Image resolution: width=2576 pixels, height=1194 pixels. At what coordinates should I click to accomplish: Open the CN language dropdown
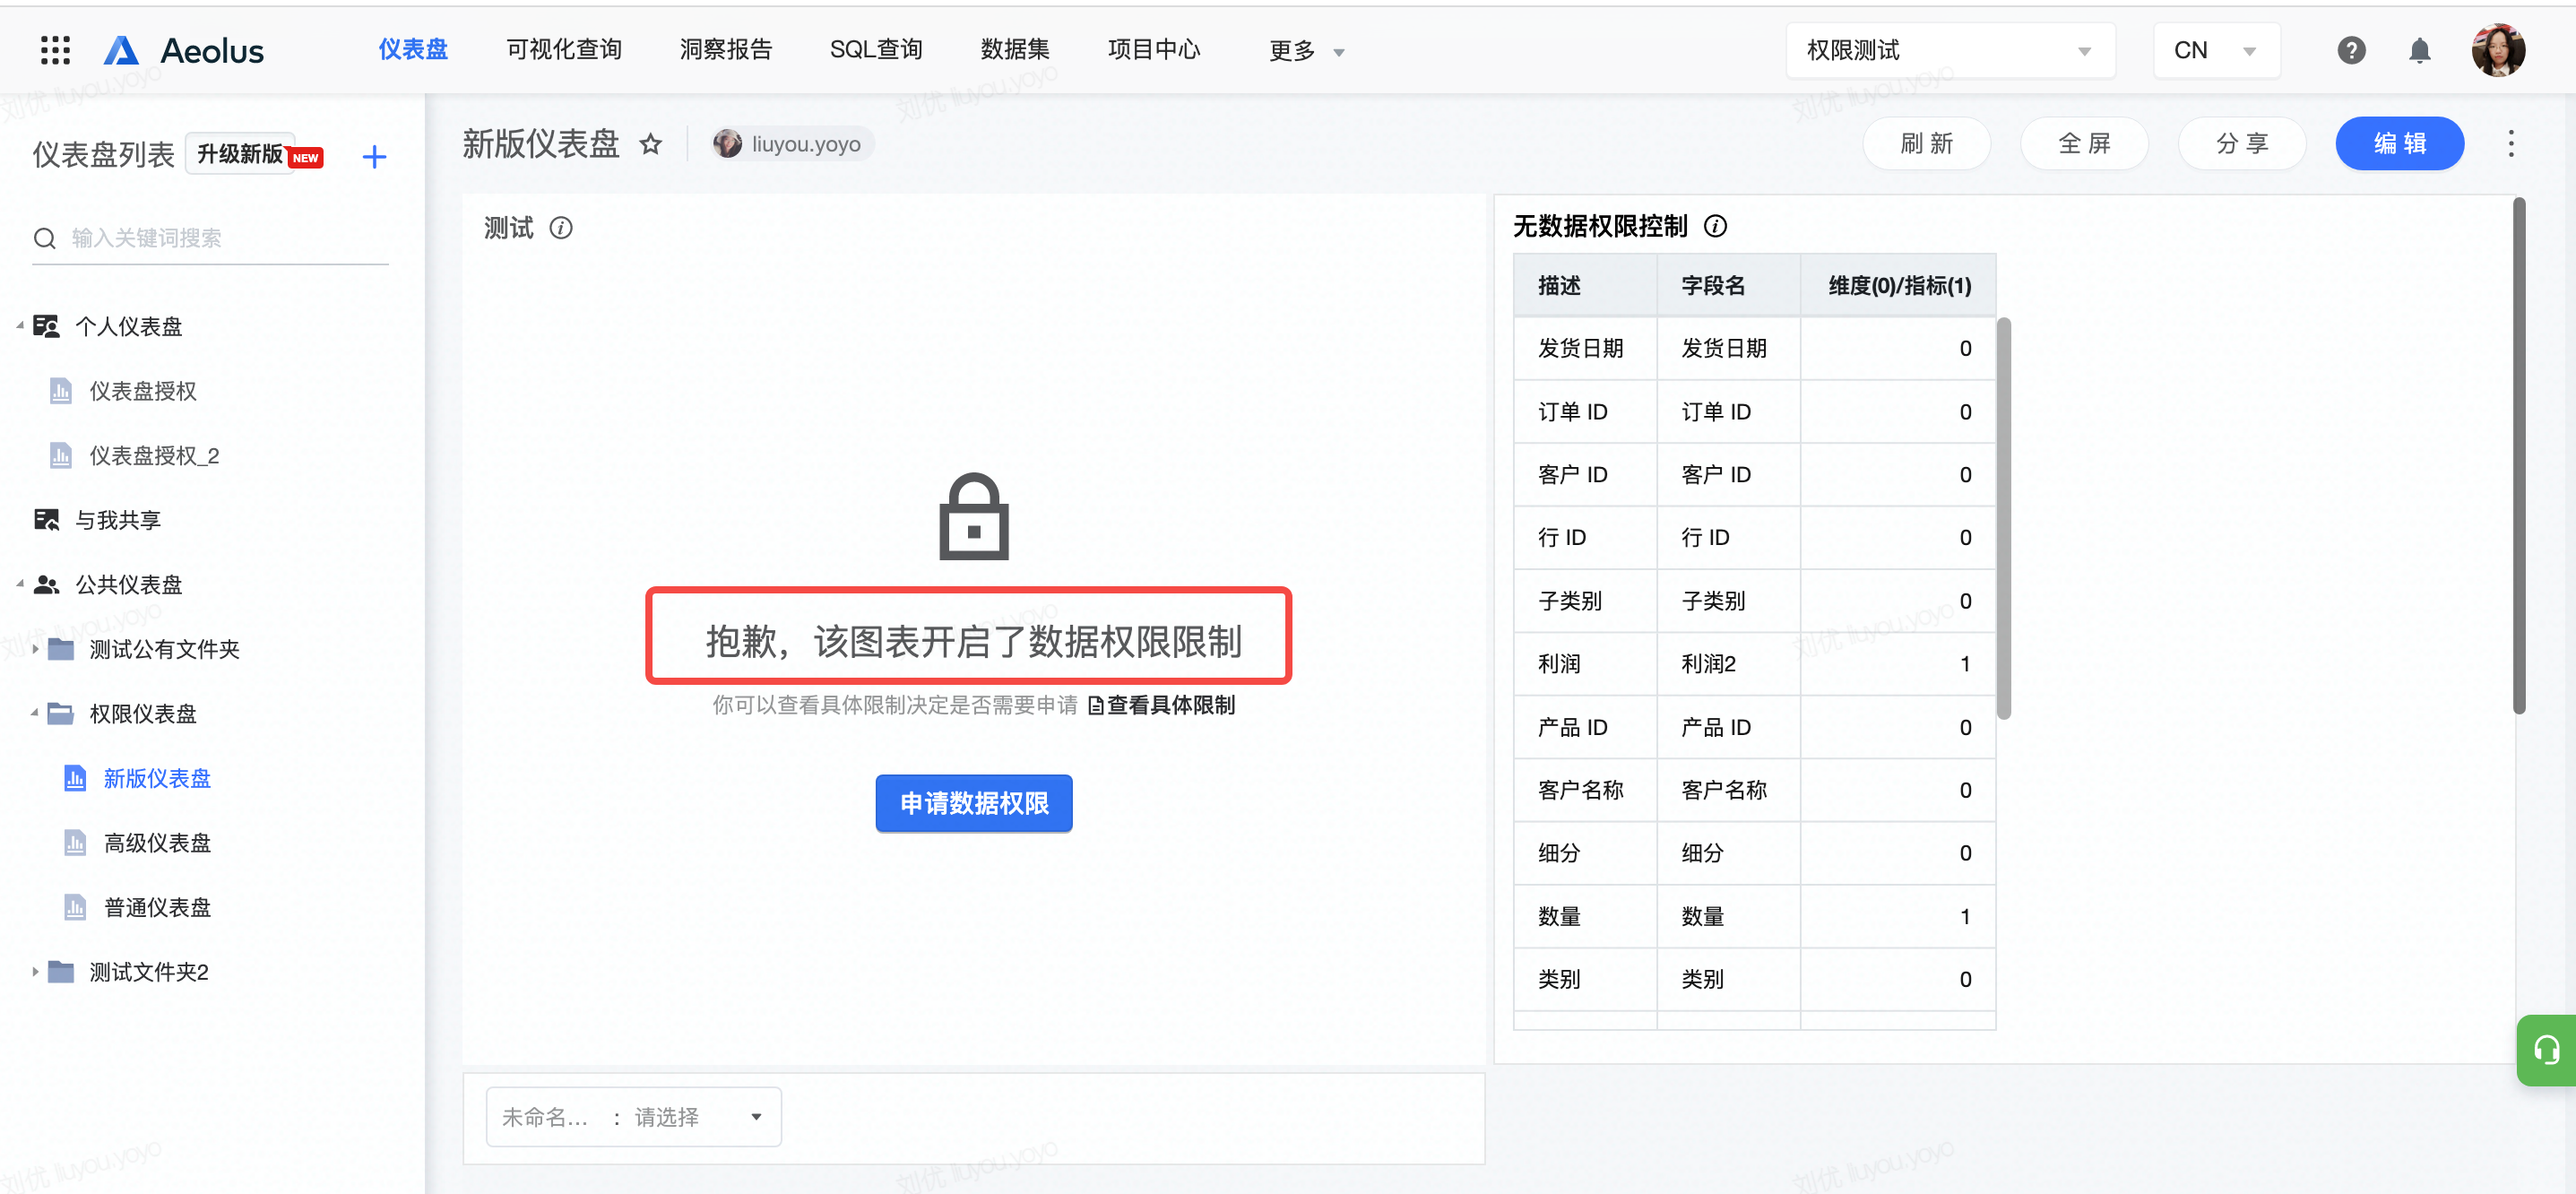tap(2215, 50)
